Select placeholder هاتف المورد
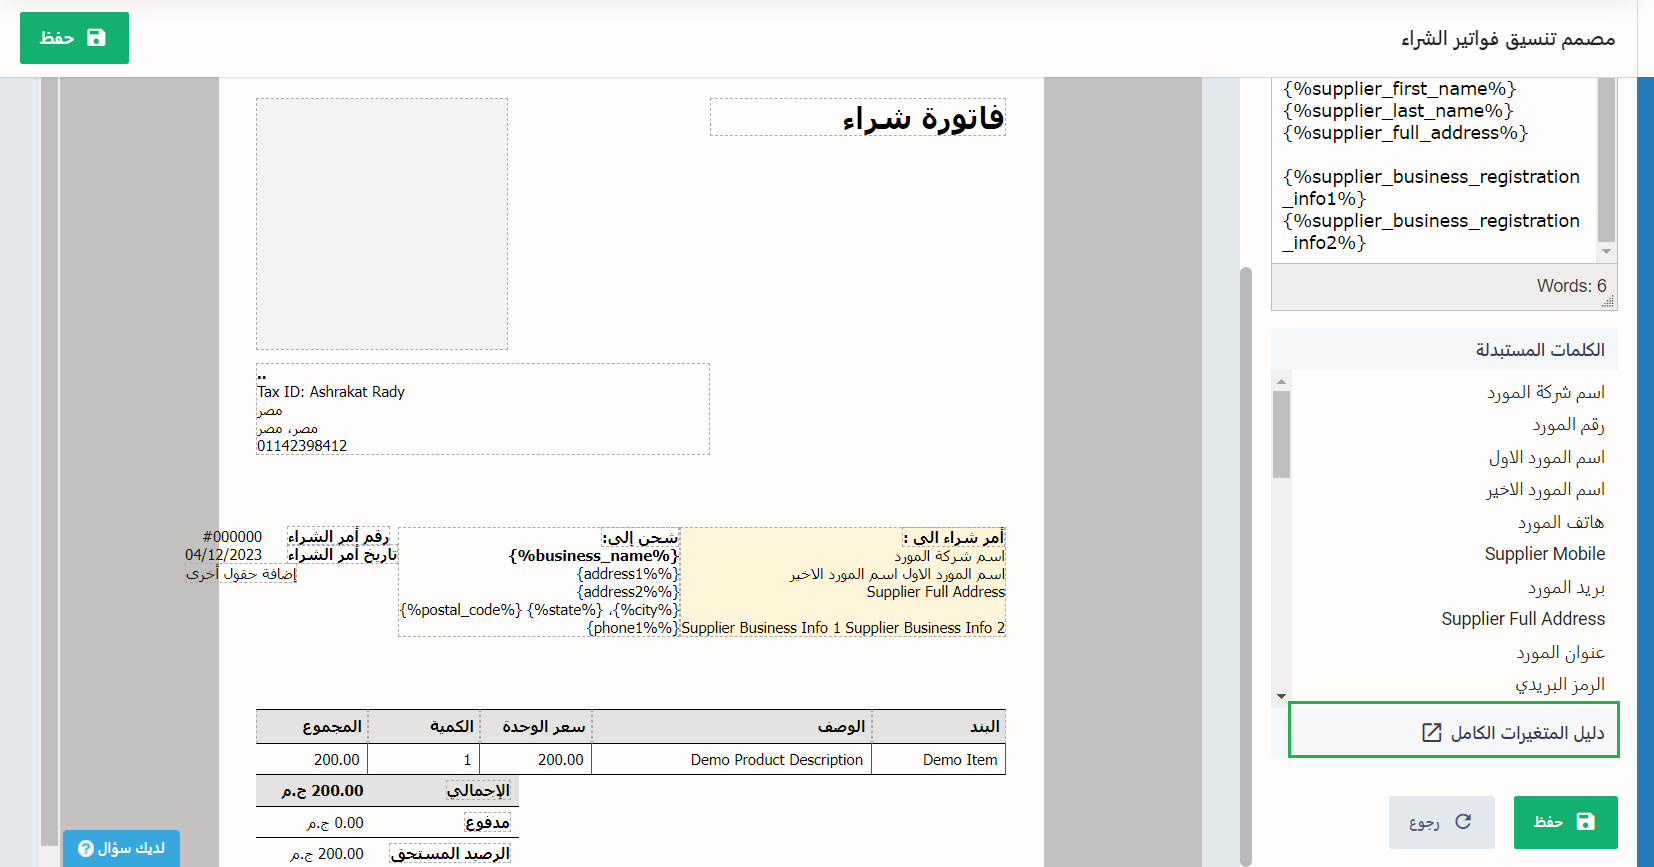 click(x=1560, y=522)
